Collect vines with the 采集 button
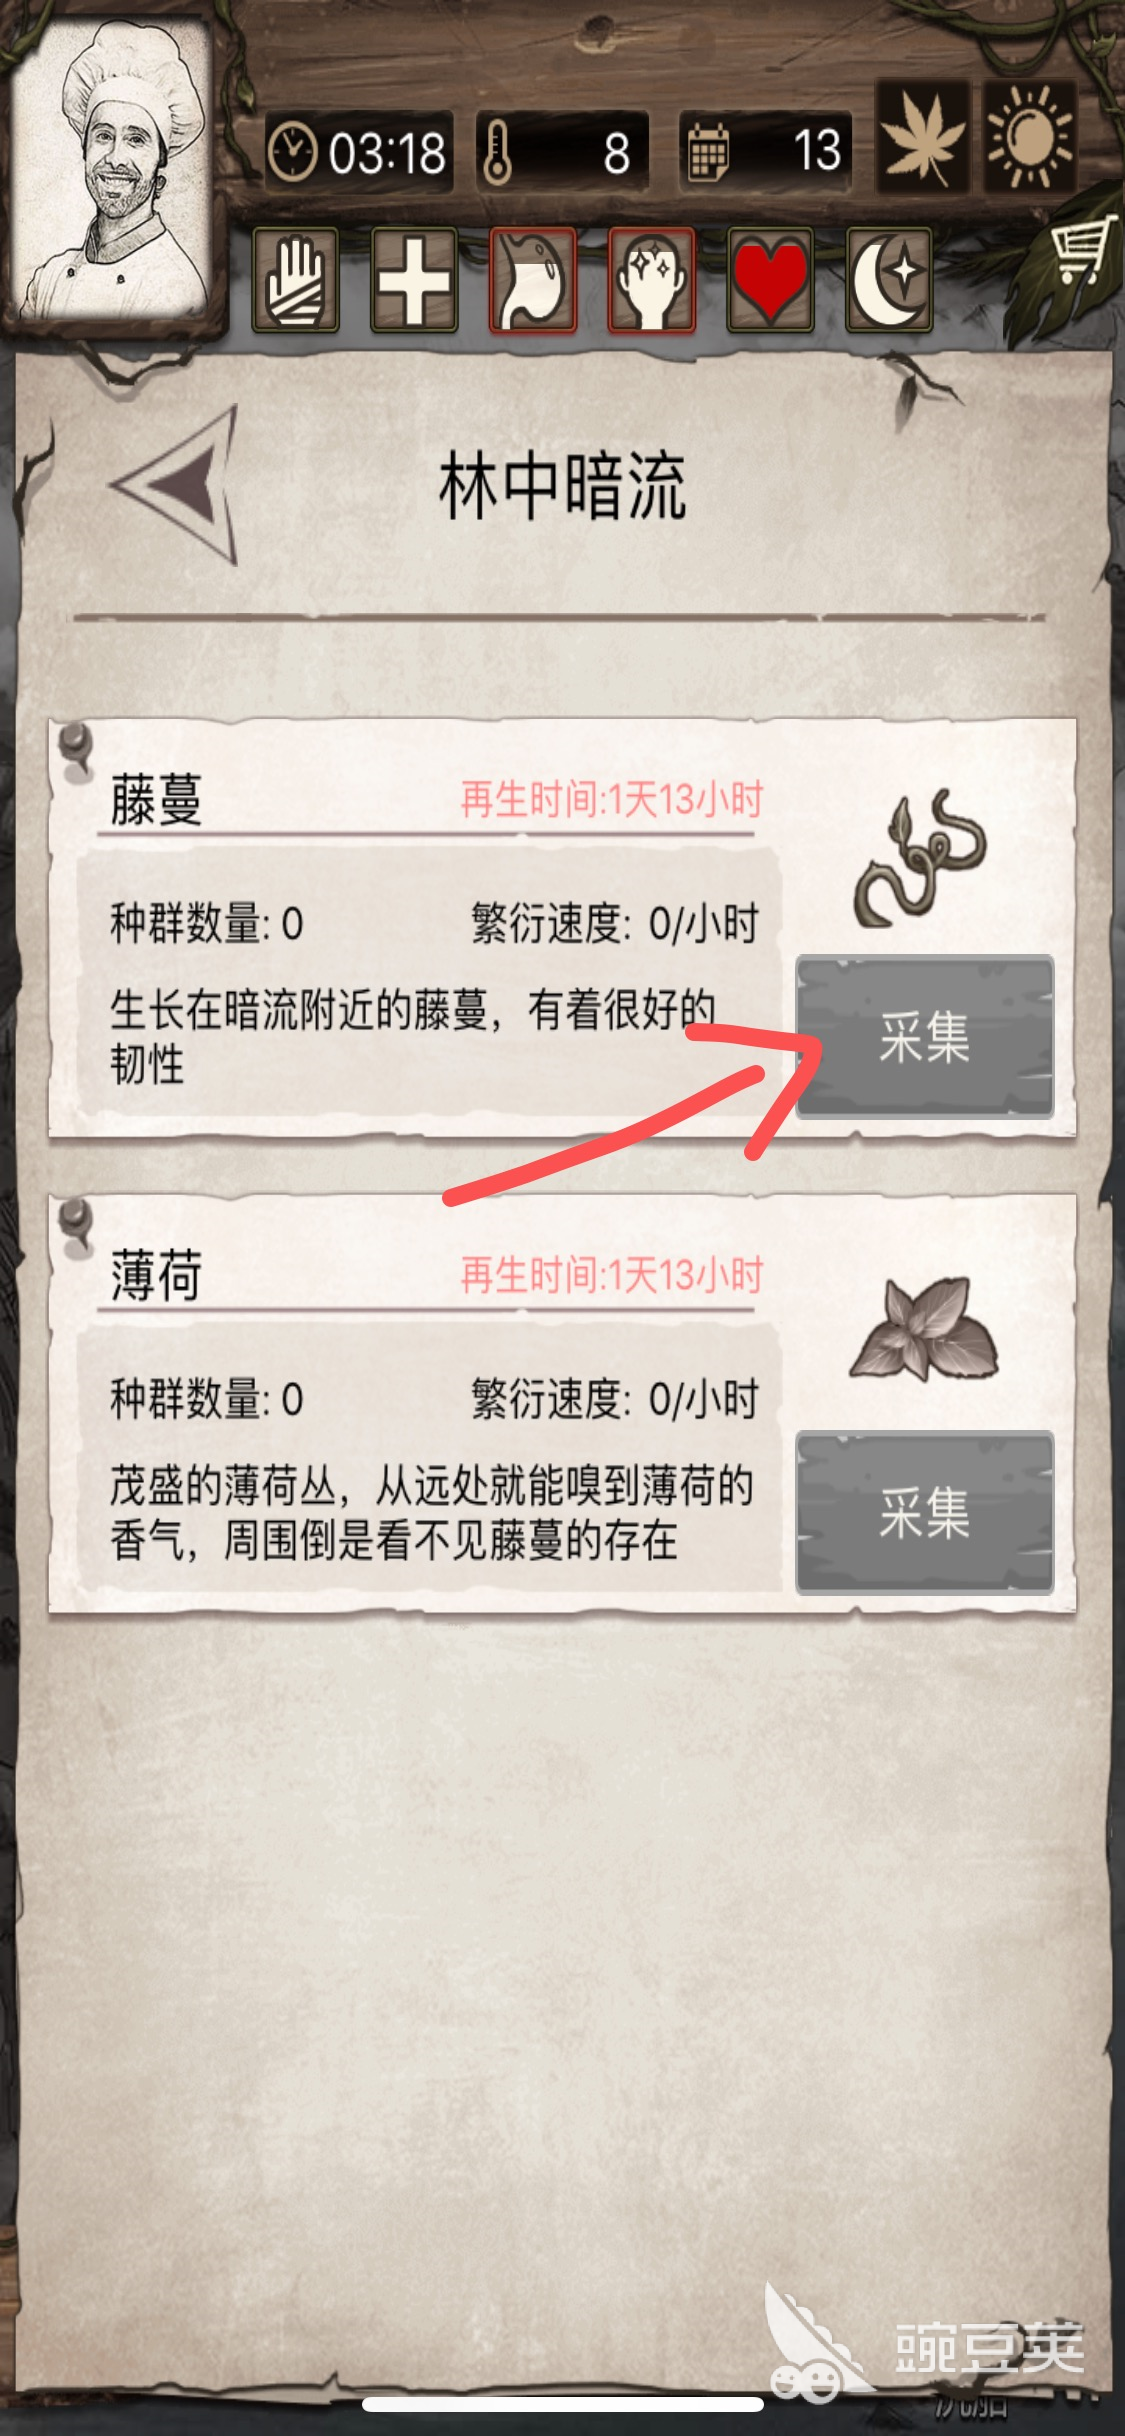 pyautogui.click(x=924, y=1036)
